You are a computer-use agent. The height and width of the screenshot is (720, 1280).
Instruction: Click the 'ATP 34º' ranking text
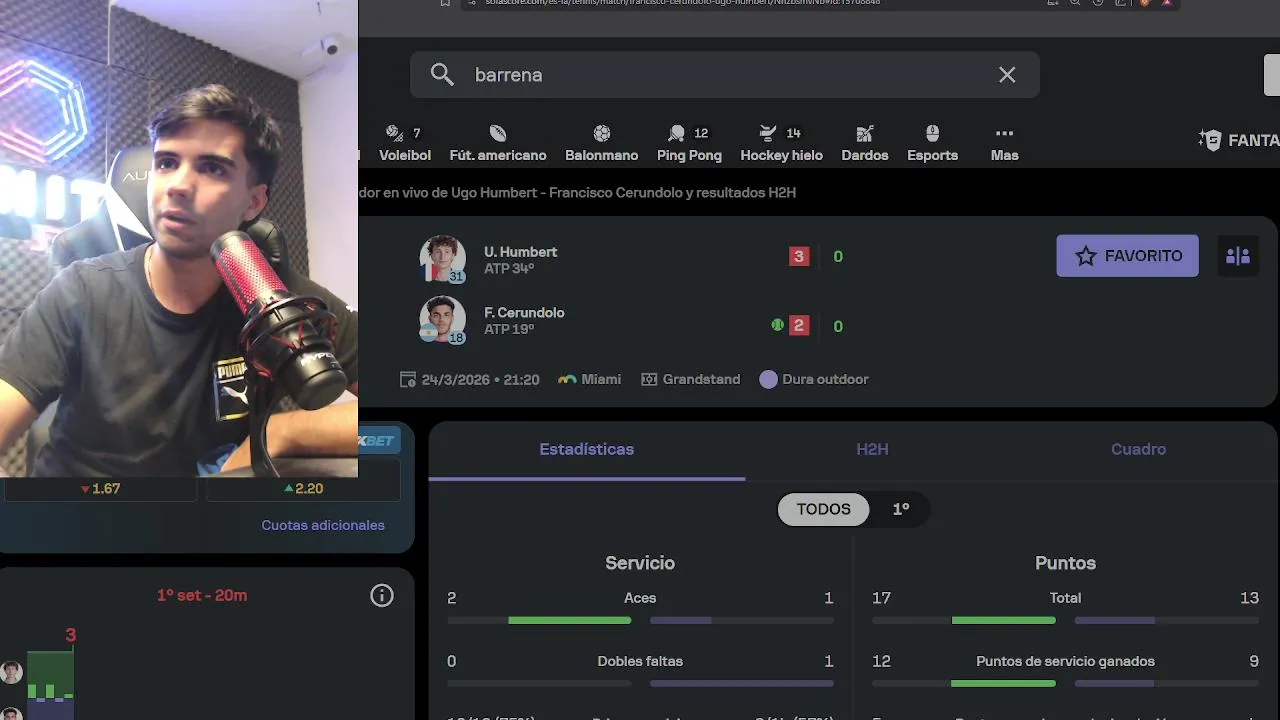click(509, 269)
